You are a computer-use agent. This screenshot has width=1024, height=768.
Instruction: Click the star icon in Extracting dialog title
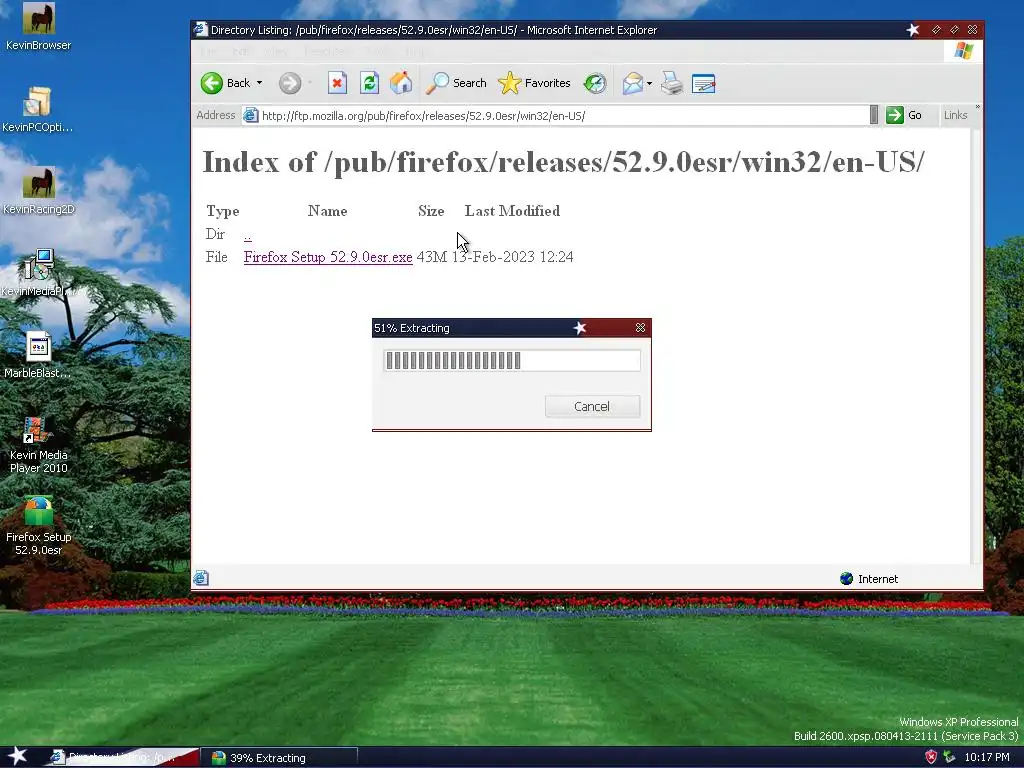pyautogui.click(x=579, y=328)
